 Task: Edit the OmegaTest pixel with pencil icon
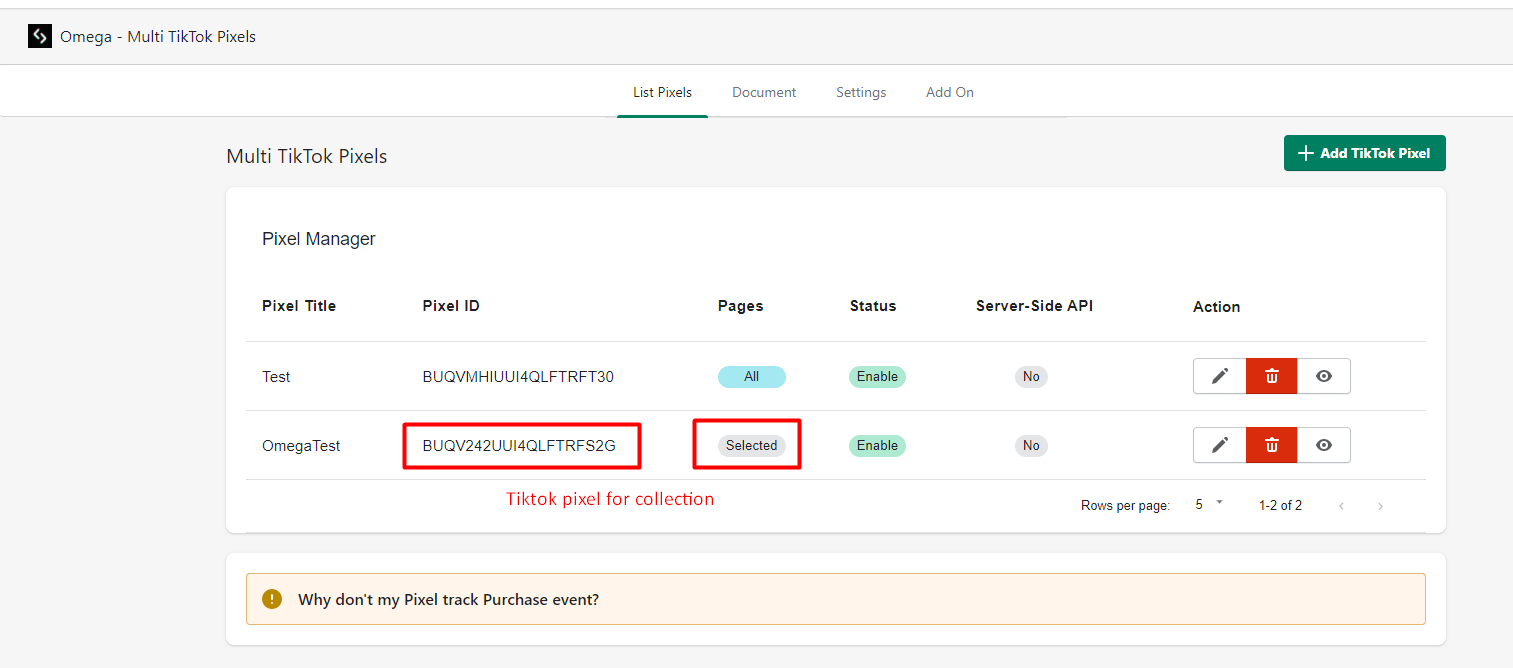point(1220,445)
